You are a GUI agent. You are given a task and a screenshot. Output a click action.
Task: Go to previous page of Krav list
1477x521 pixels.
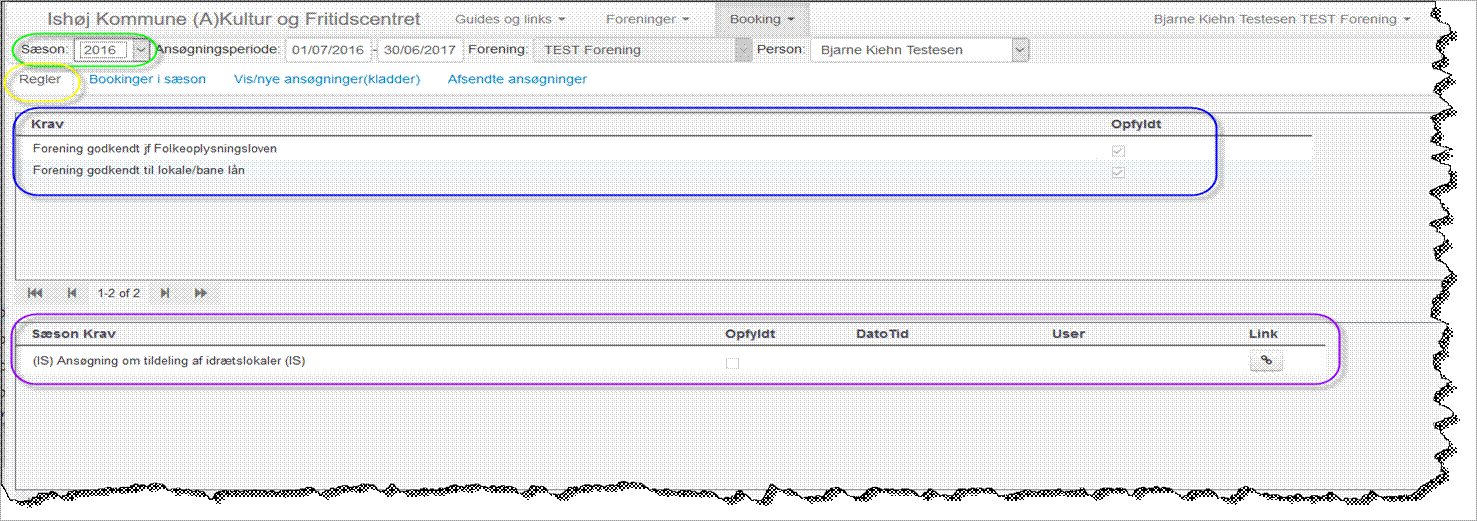point(72,293)
